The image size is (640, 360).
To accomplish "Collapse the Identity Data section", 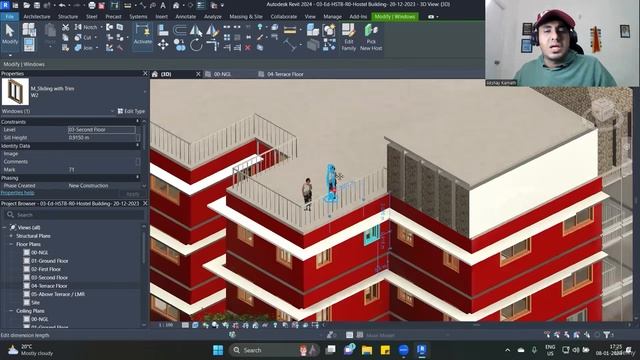I will pos(137,145).
